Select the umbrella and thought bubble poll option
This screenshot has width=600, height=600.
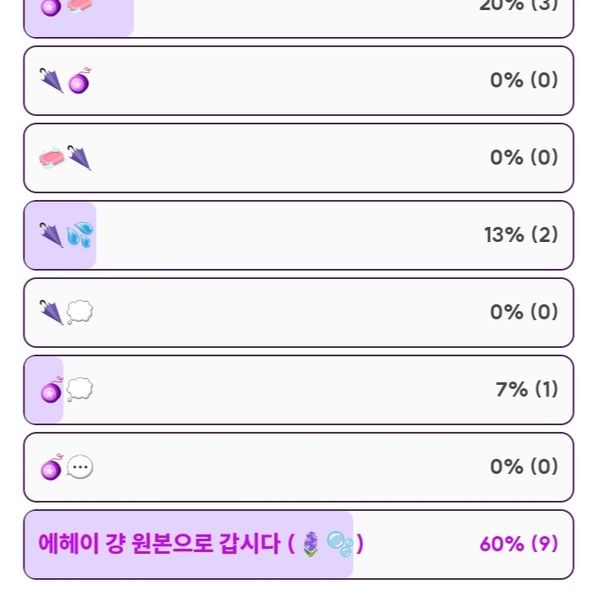coord(298,312)
